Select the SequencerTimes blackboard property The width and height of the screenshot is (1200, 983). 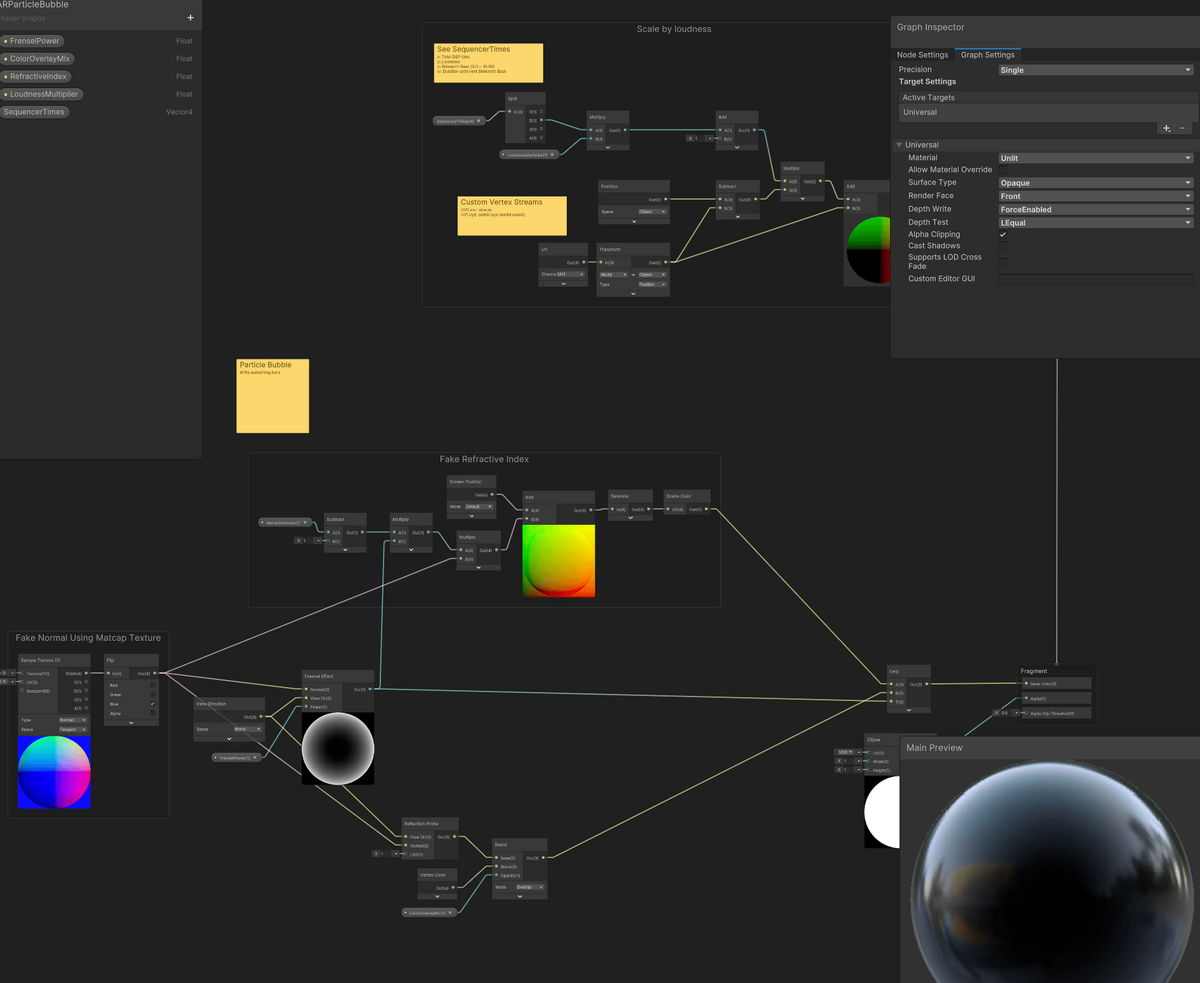pos(34,112)
